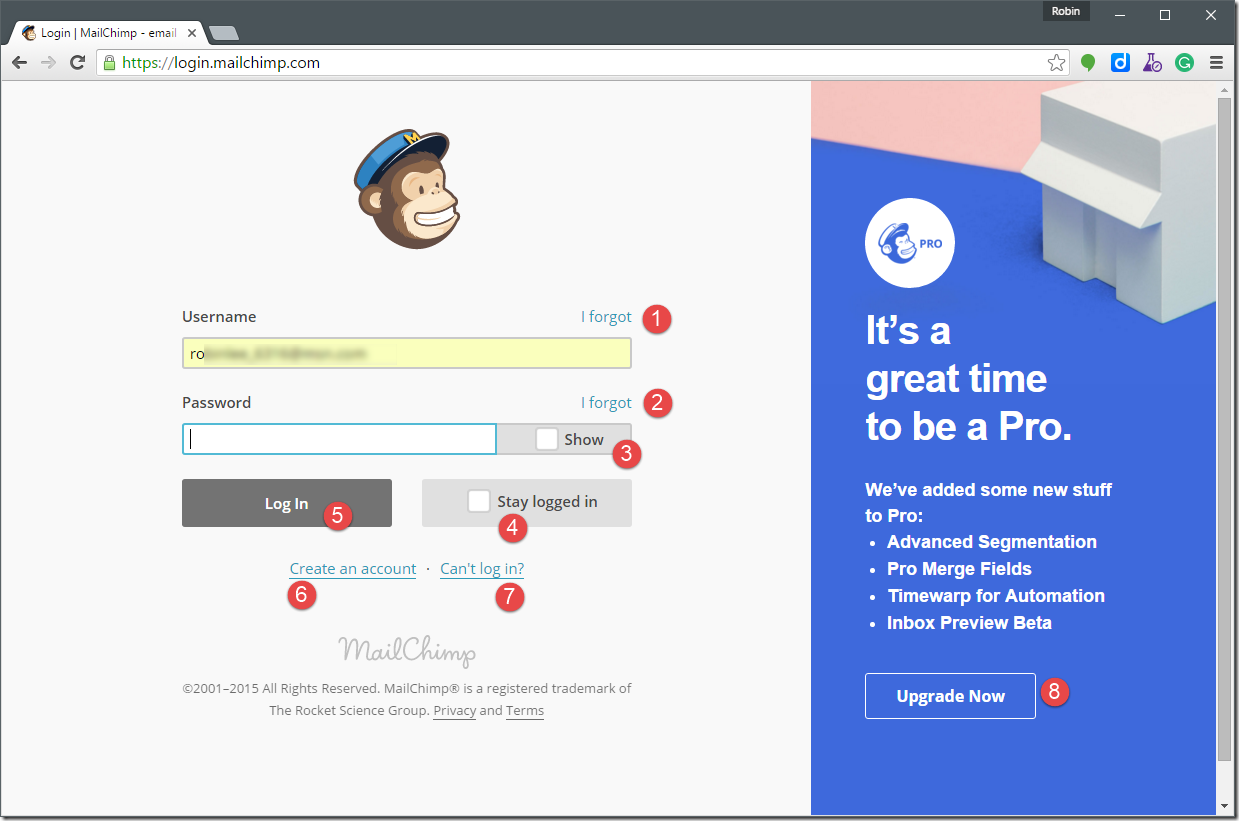Viewport: 1239px width, 821px height.
Task: Open the blue 'd' extension icon
Action: pyautogui.click(x=1121, y=63)
